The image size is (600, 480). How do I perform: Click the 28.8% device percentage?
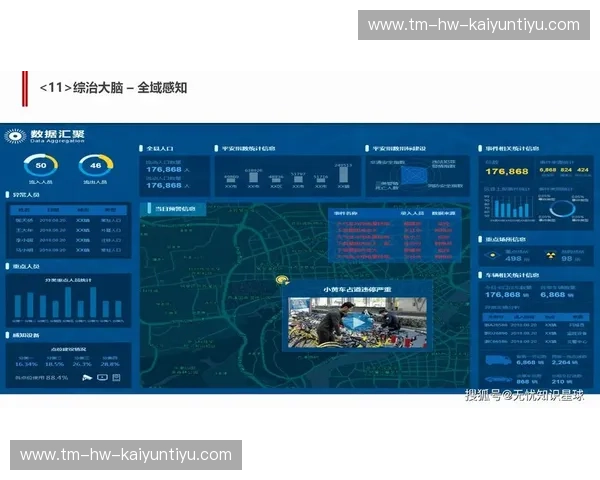pyautogui.click(x=110, y=364)
